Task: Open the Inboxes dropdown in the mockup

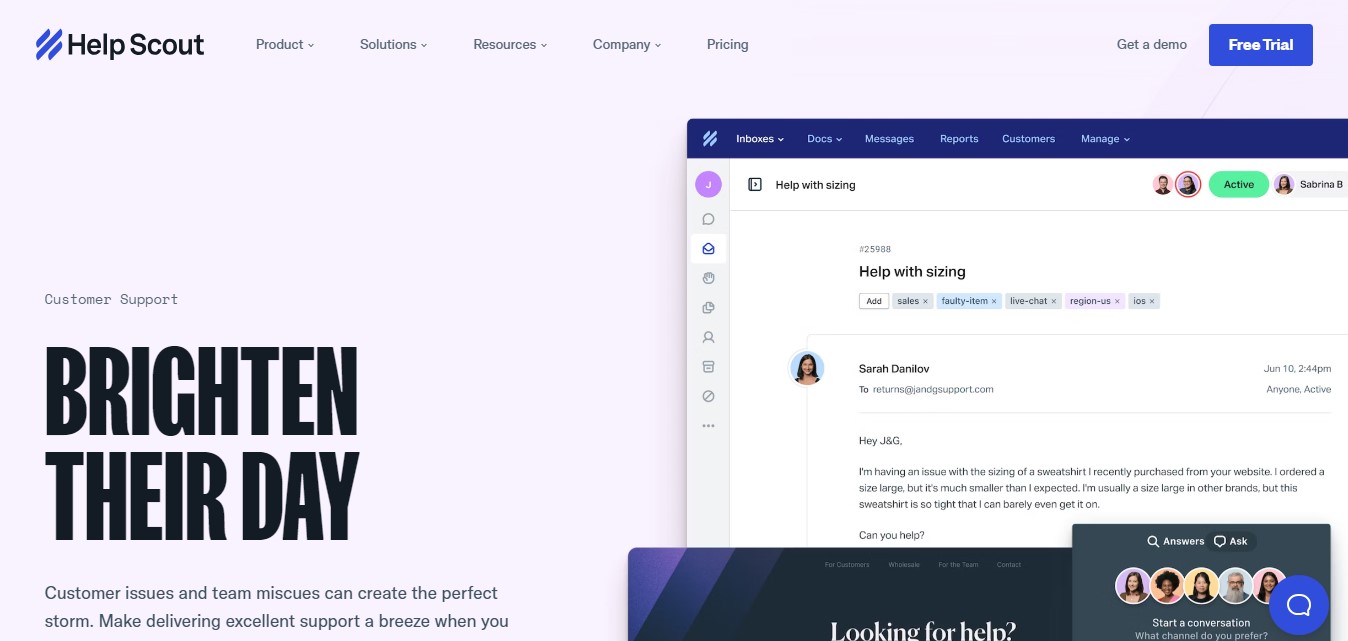Action: (760, 139)
